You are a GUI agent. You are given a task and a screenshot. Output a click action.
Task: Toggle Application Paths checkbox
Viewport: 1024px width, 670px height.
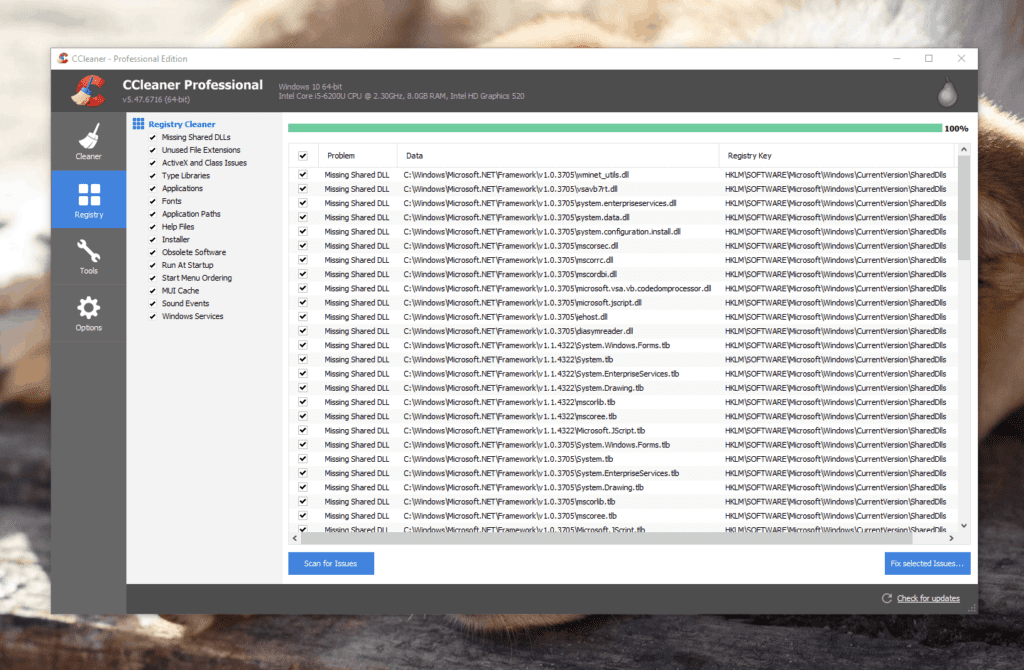coord(153,214)
